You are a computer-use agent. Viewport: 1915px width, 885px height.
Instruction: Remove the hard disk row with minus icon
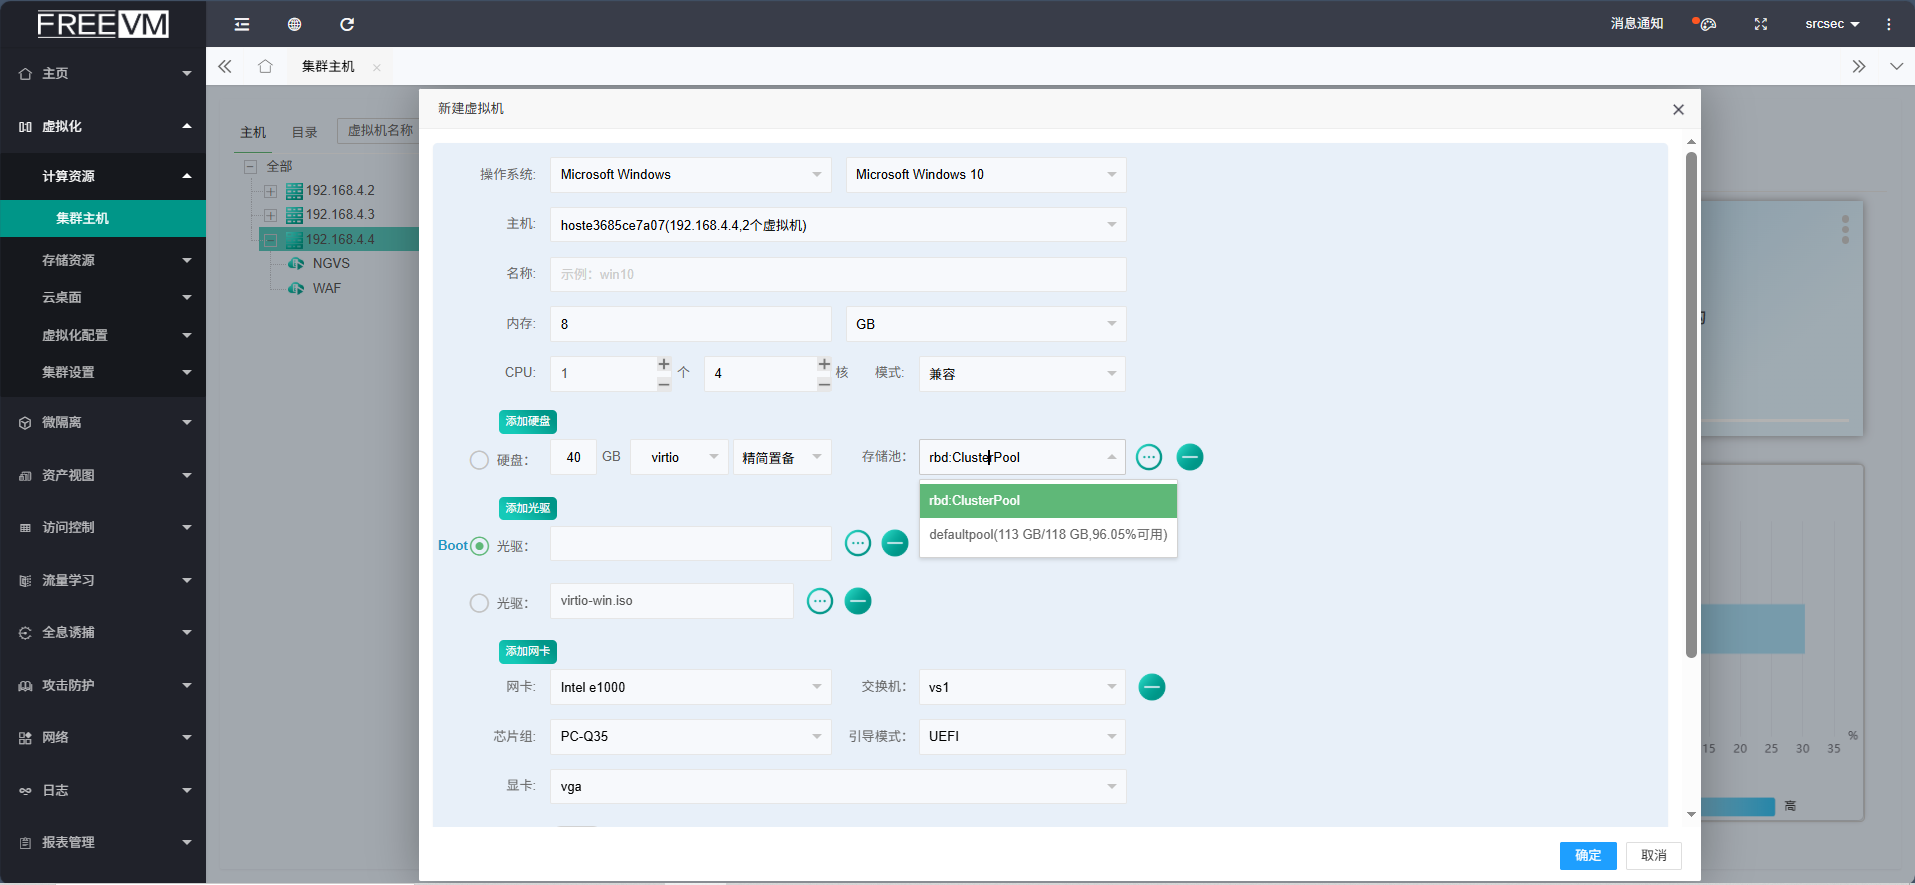click(x=1189, y=457)
